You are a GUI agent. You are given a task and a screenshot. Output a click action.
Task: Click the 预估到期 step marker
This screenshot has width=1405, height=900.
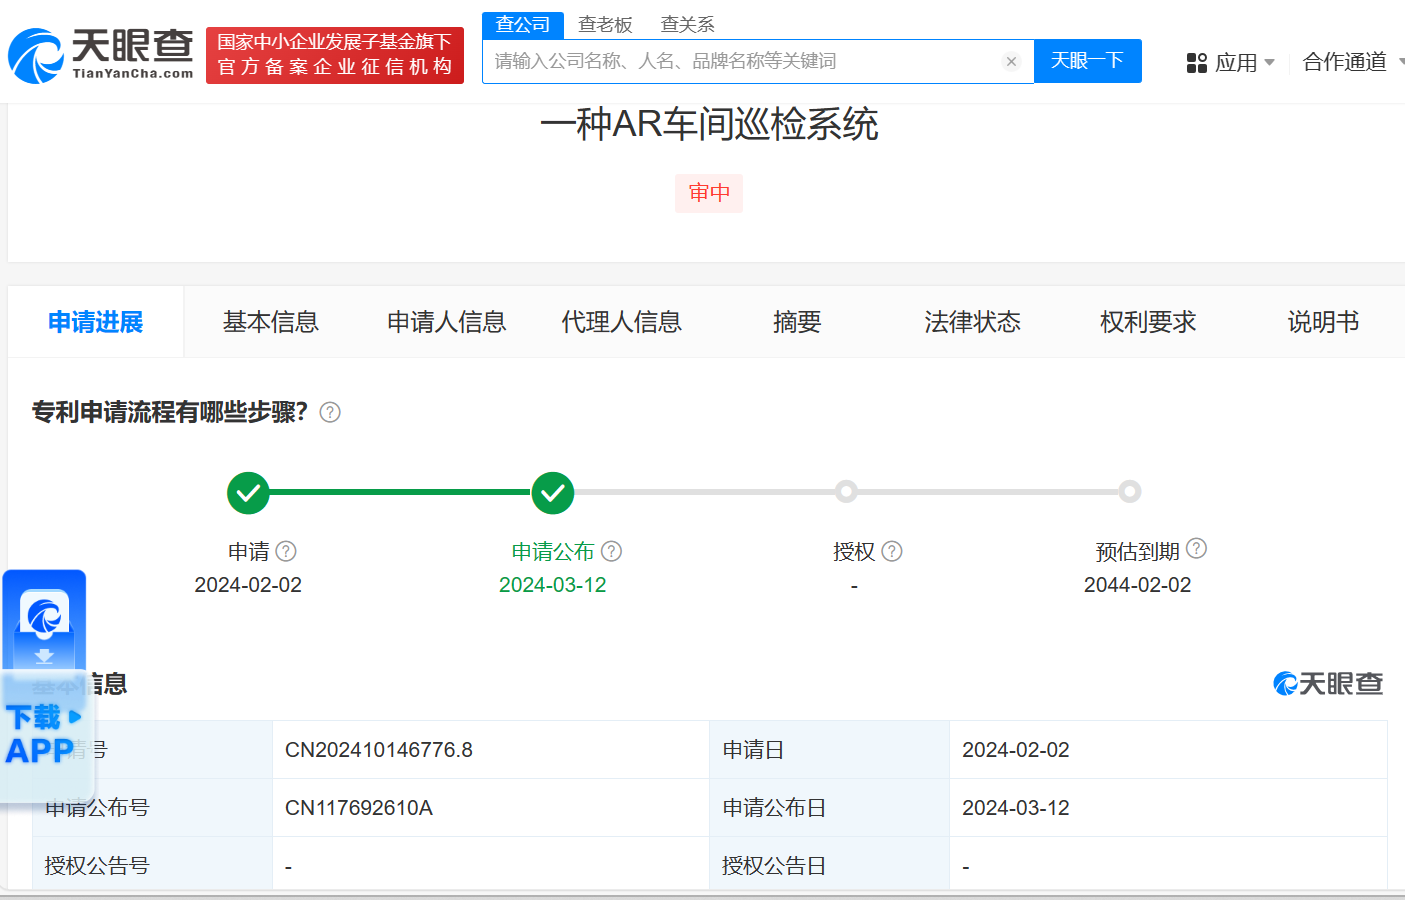(x=1130, y=491)
